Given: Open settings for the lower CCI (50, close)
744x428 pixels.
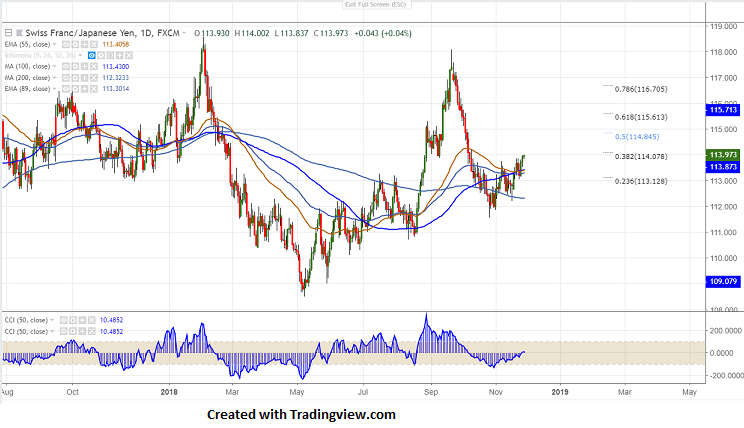Looking at the screenshot, I should (73, 331).
